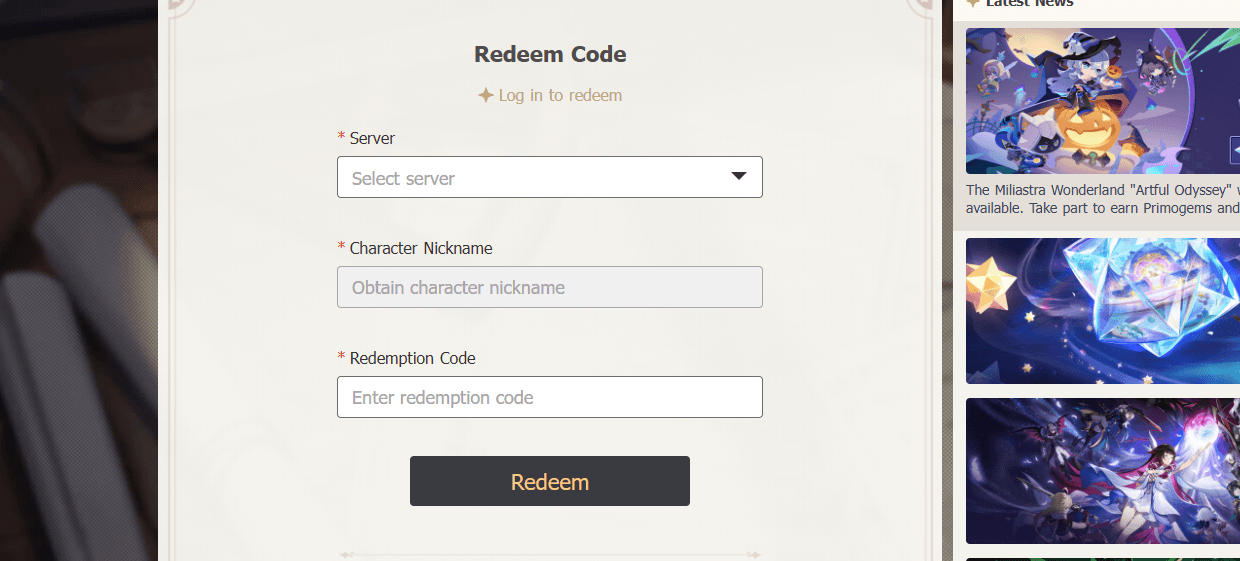Click the Redemption Code field label
The image size is (1240, 561).
point(412,358)
